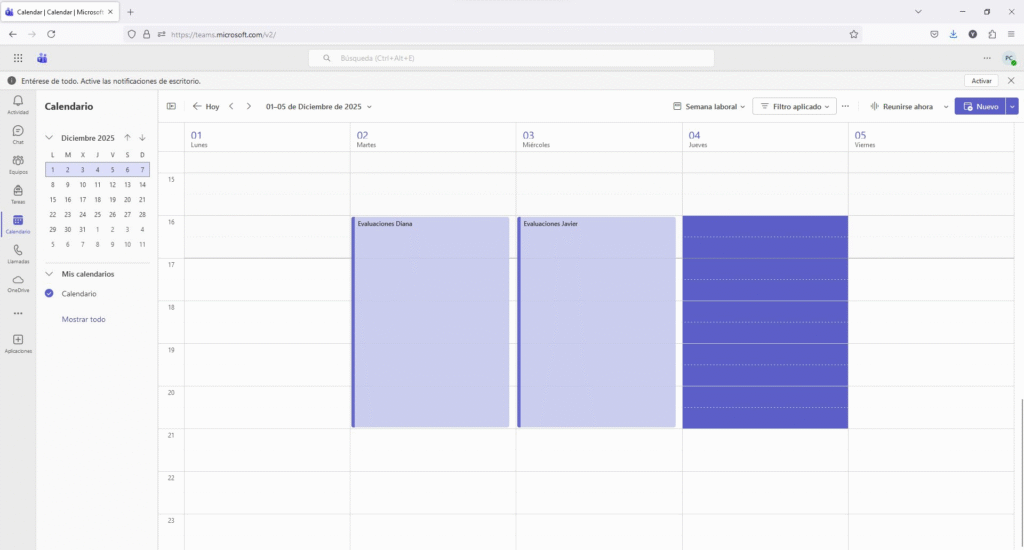This screenshot has width=1024, height=550.
Task: Click the Búsqueda search field
Action: 511,58
